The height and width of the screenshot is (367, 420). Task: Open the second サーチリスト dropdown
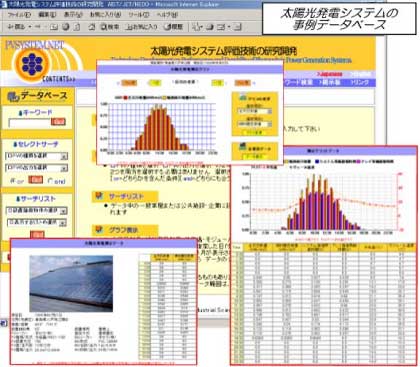pos(37,222)
